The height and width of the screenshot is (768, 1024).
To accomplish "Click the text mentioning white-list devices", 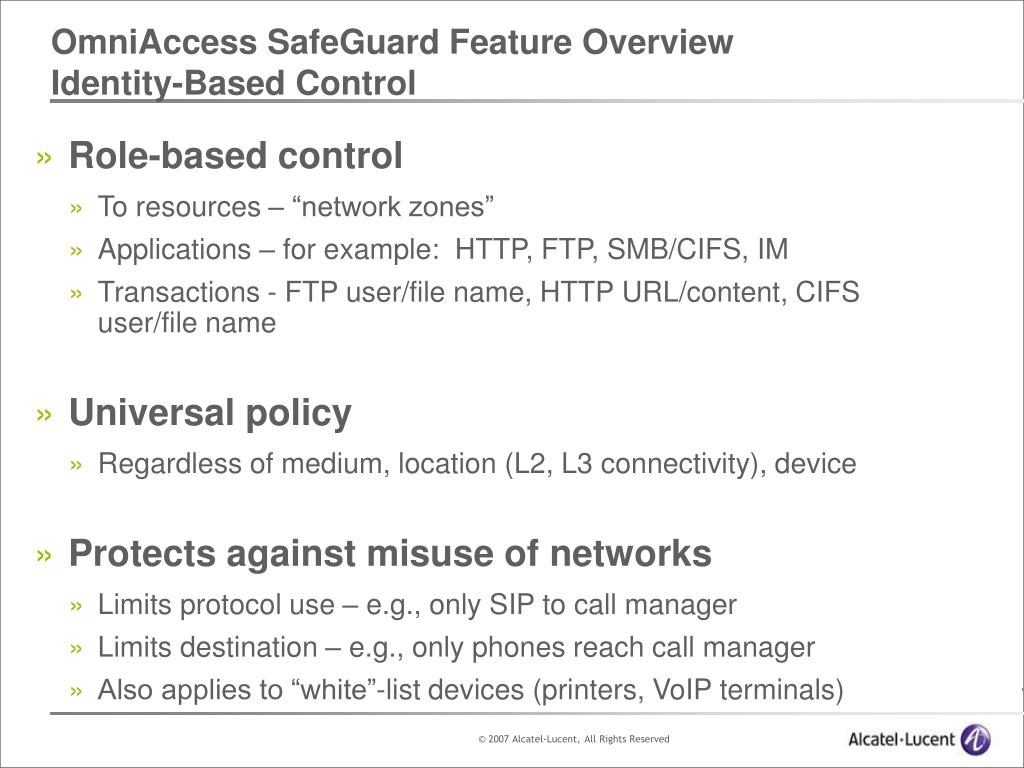I will click(470, 690).
